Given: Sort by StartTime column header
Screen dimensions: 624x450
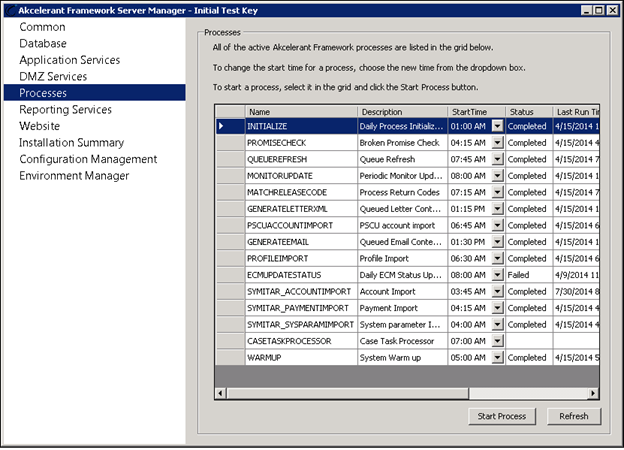Looking at the screenshot, I should click(476, 112).
